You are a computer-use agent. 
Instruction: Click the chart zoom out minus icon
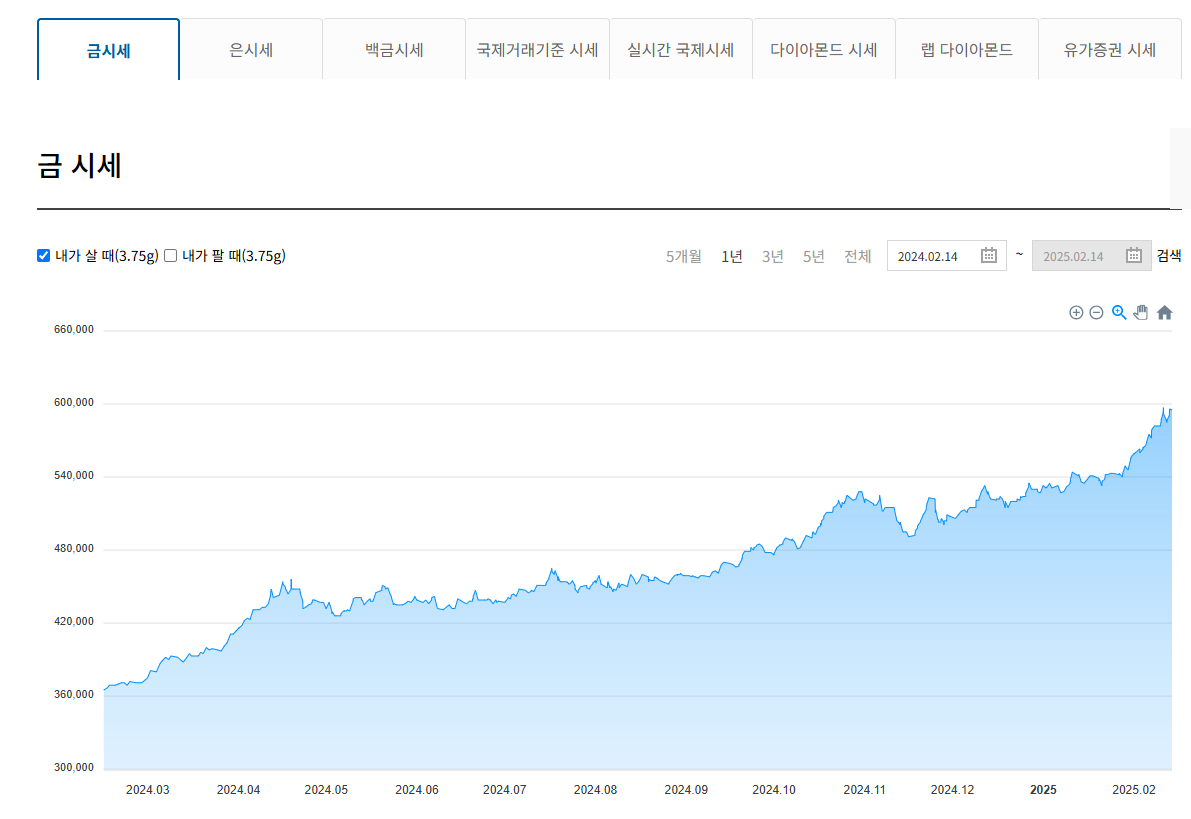[x=1096, y=312]
